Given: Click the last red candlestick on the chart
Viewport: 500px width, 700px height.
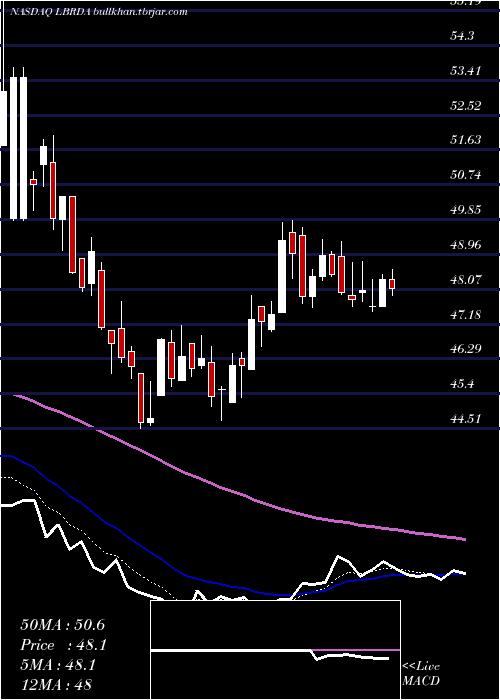Looking at the screenshot, I should click(392, 284).
